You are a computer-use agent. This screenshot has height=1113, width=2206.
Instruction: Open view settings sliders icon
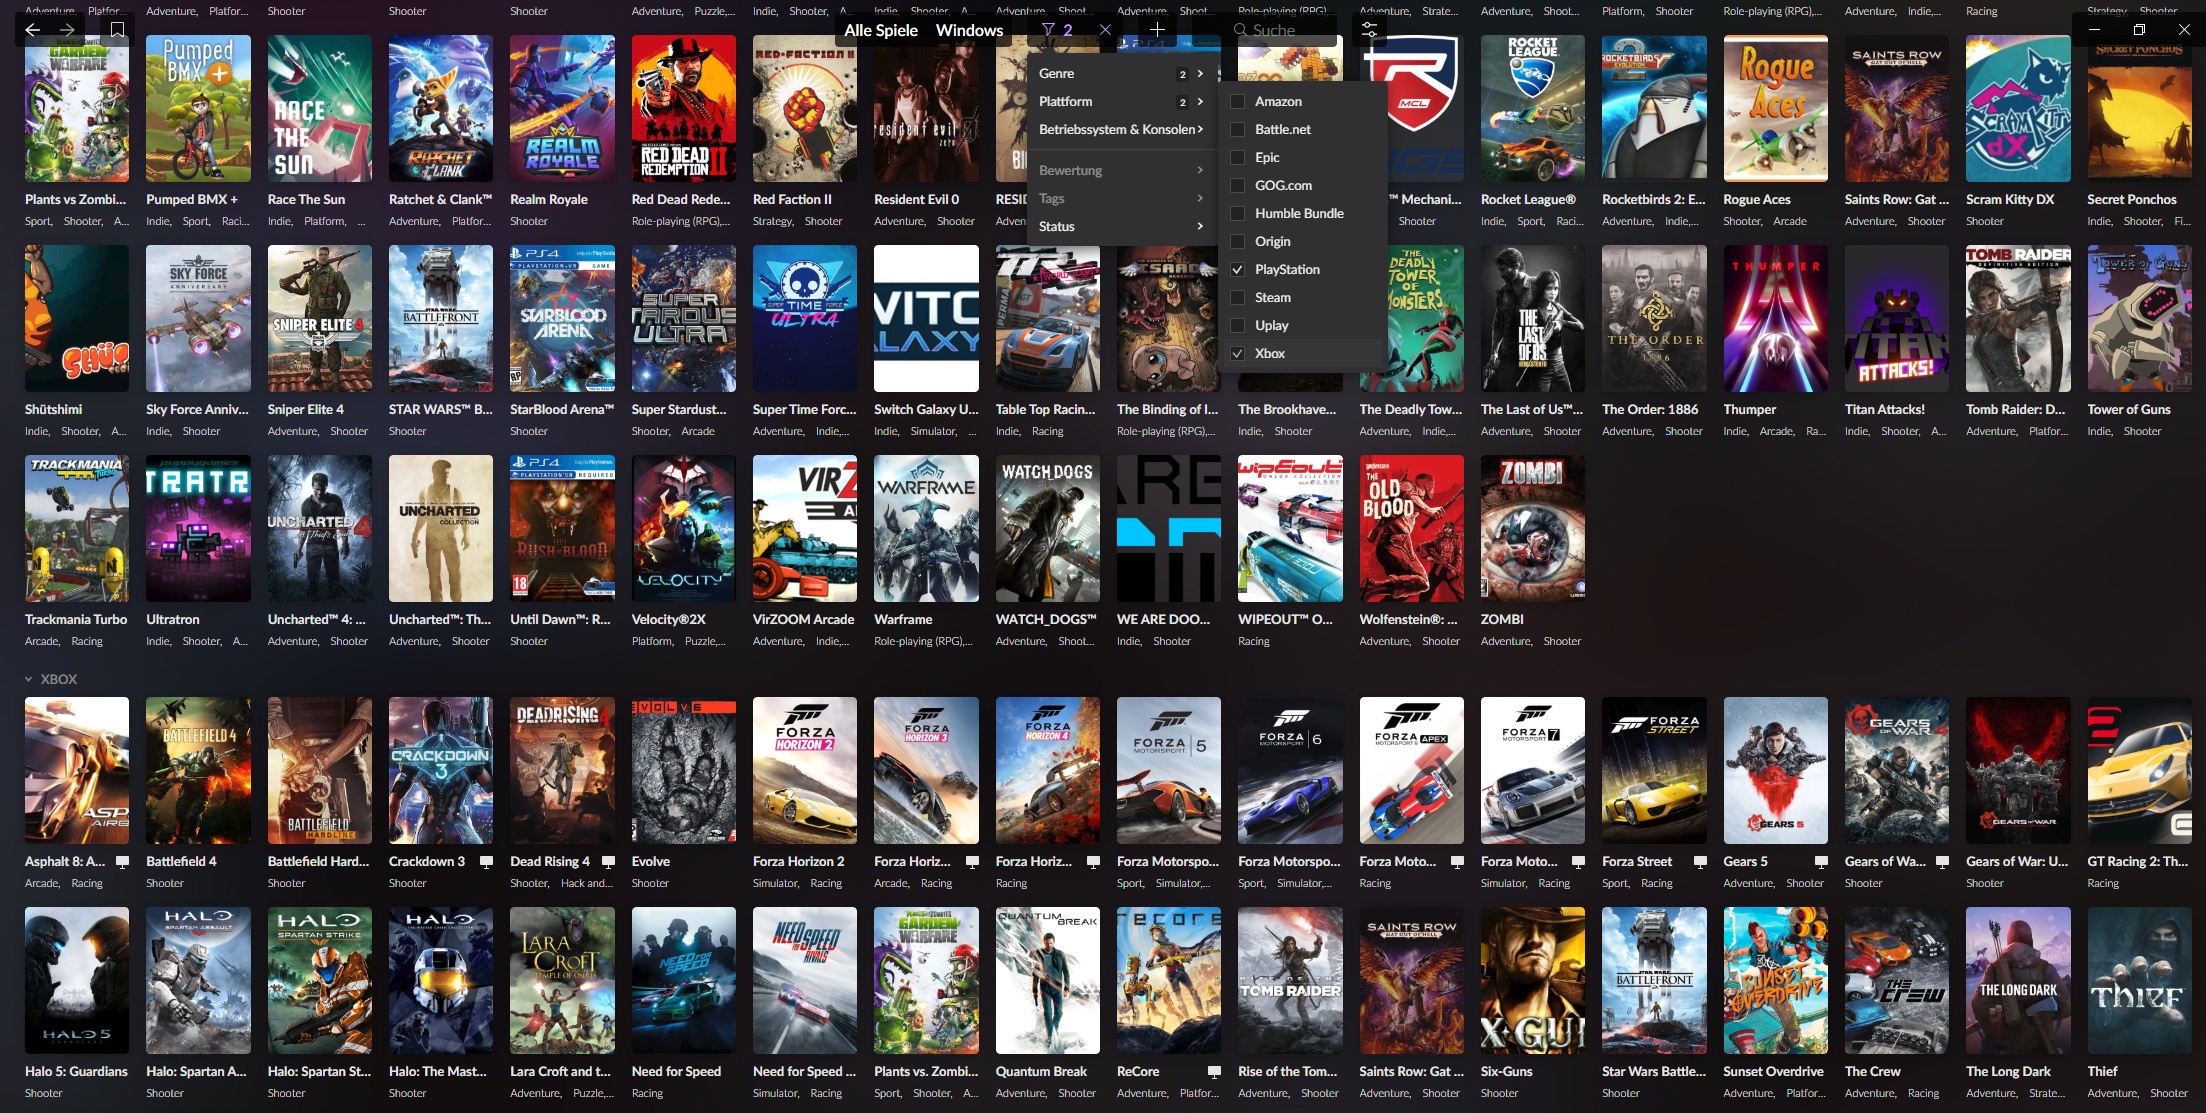1369,30
